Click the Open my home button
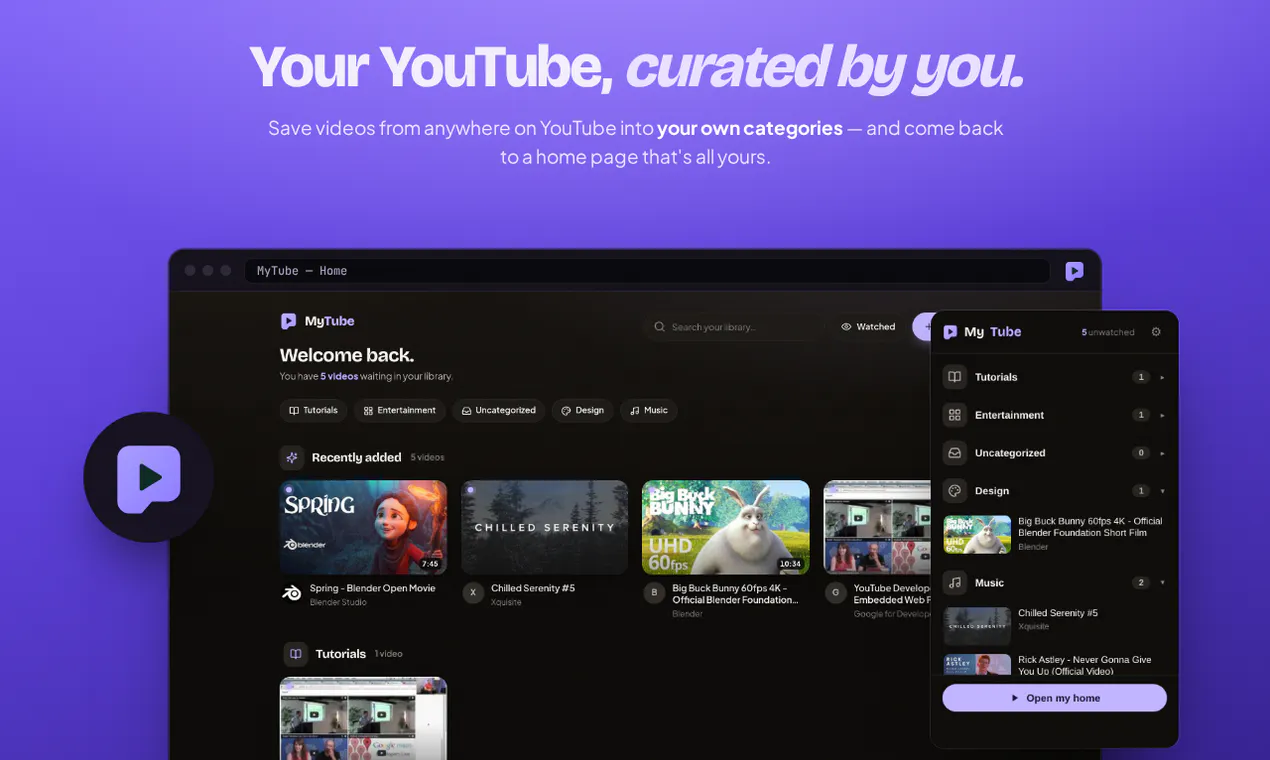Image resolution: width=1270 pixels, height=760 pixels. coord(1054,698)
